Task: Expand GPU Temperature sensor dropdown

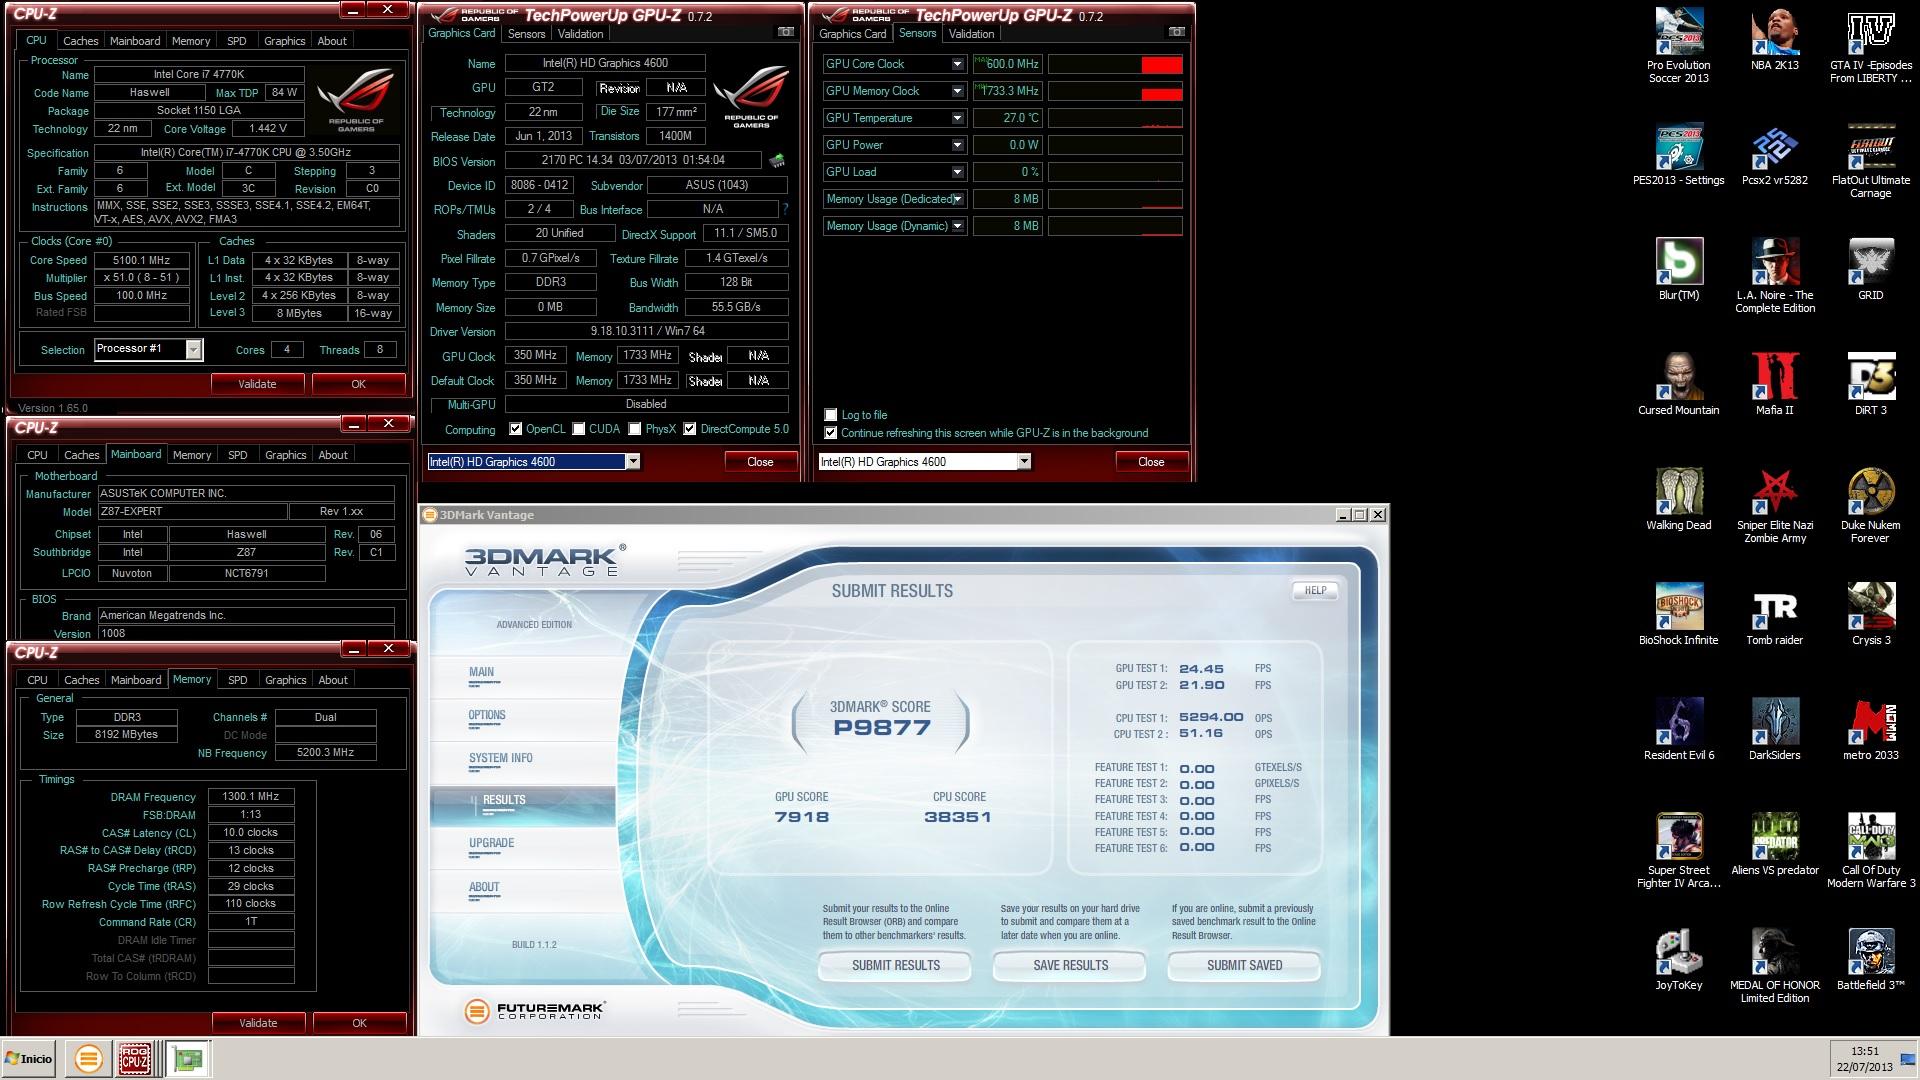Action: (957, 118)
